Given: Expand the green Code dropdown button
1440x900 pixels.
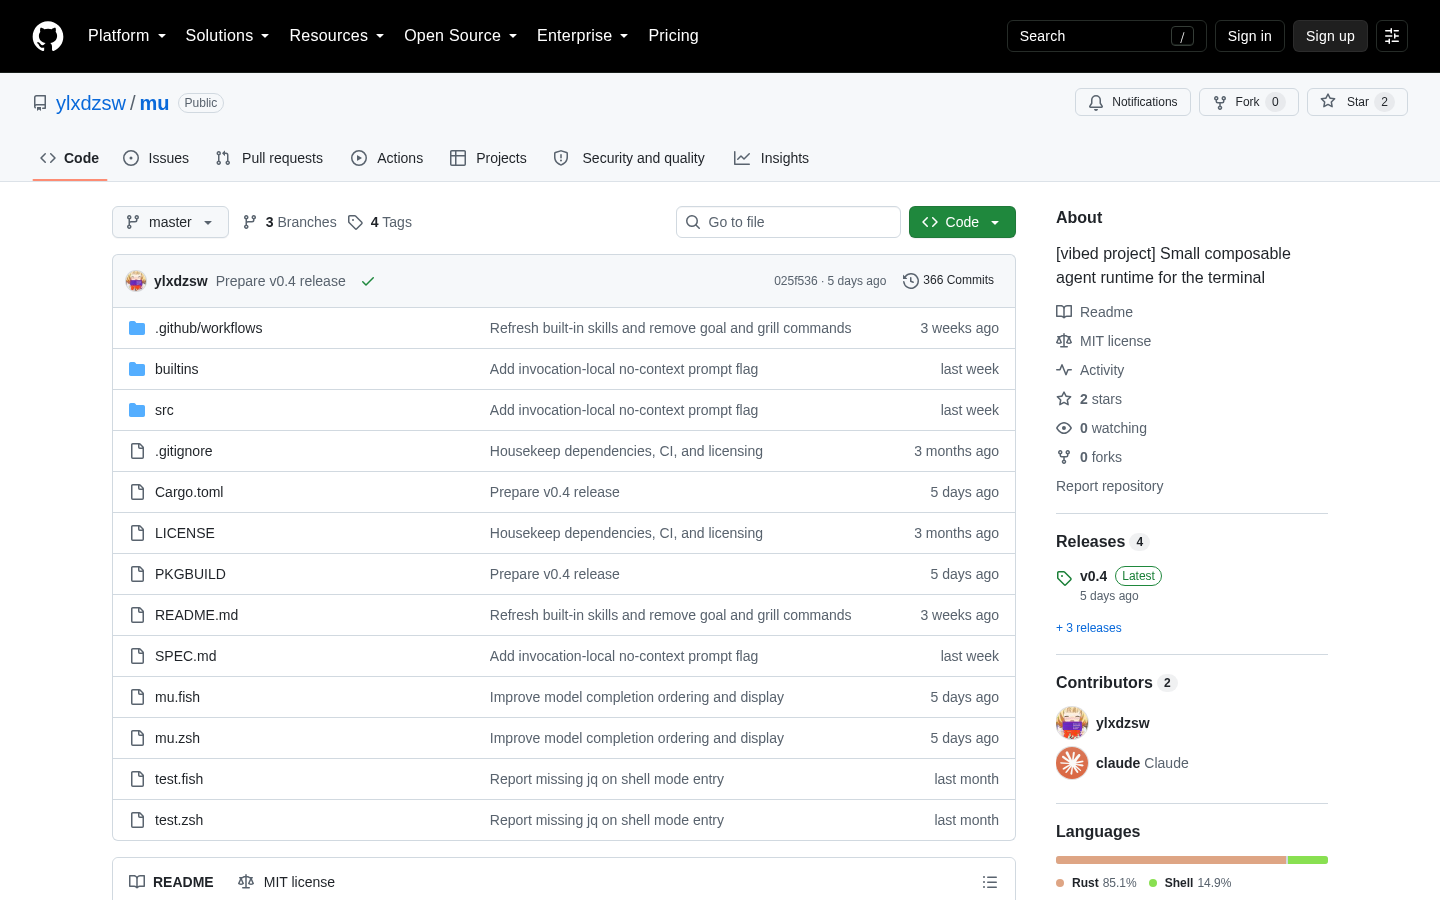Looking at the screenshot, I should point(962,222).
